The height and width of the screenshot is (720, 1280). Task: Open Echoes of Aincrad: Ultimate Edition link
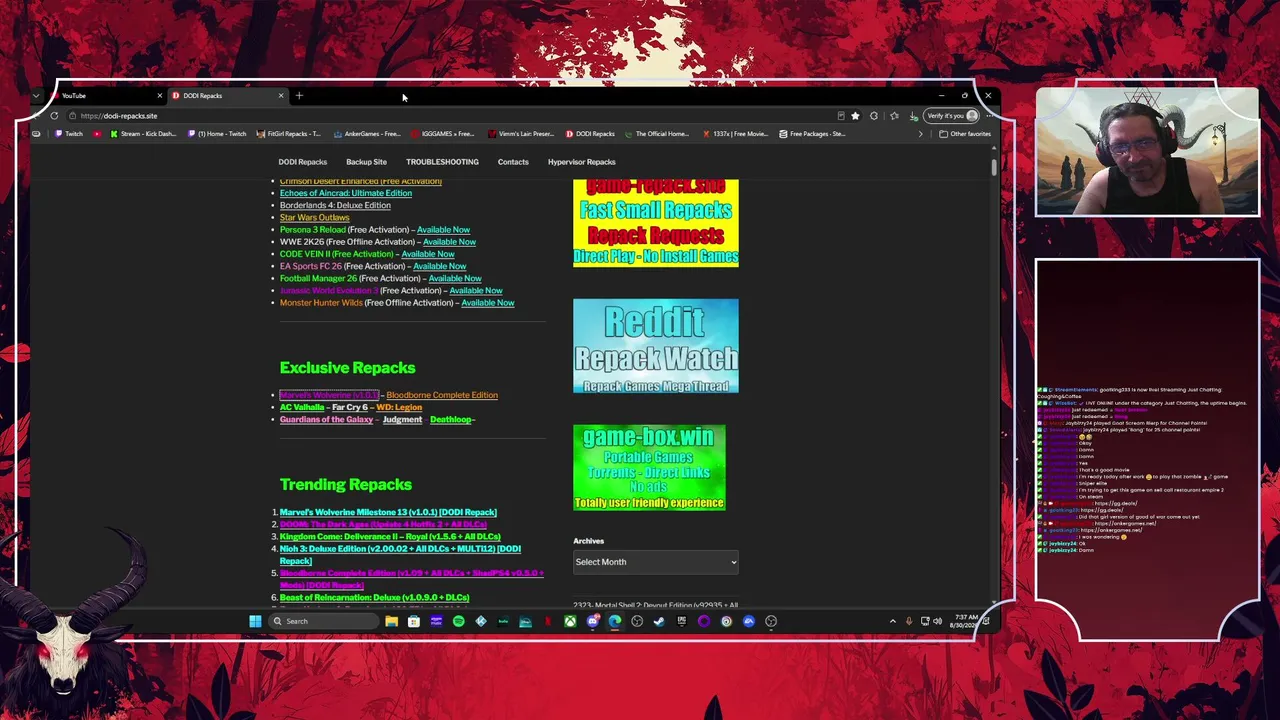(x=346, y=193)
